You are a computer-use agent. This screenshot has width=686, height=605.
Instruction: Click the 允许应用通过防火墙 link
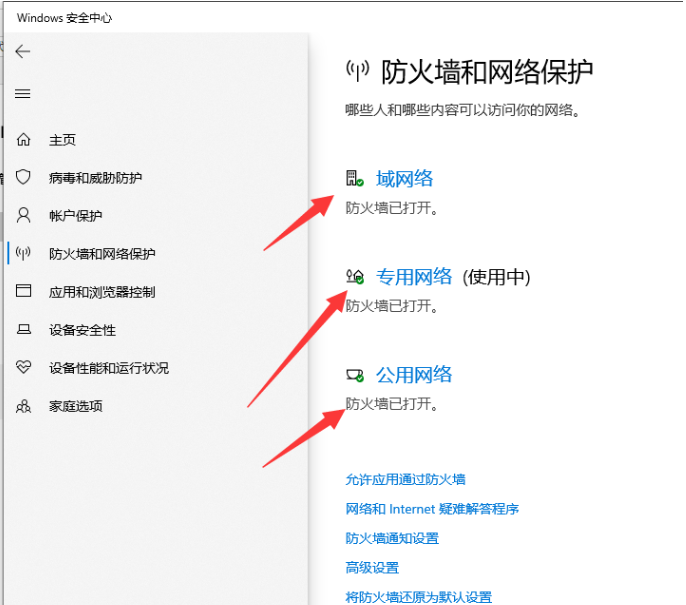click(x=405, y=480)
